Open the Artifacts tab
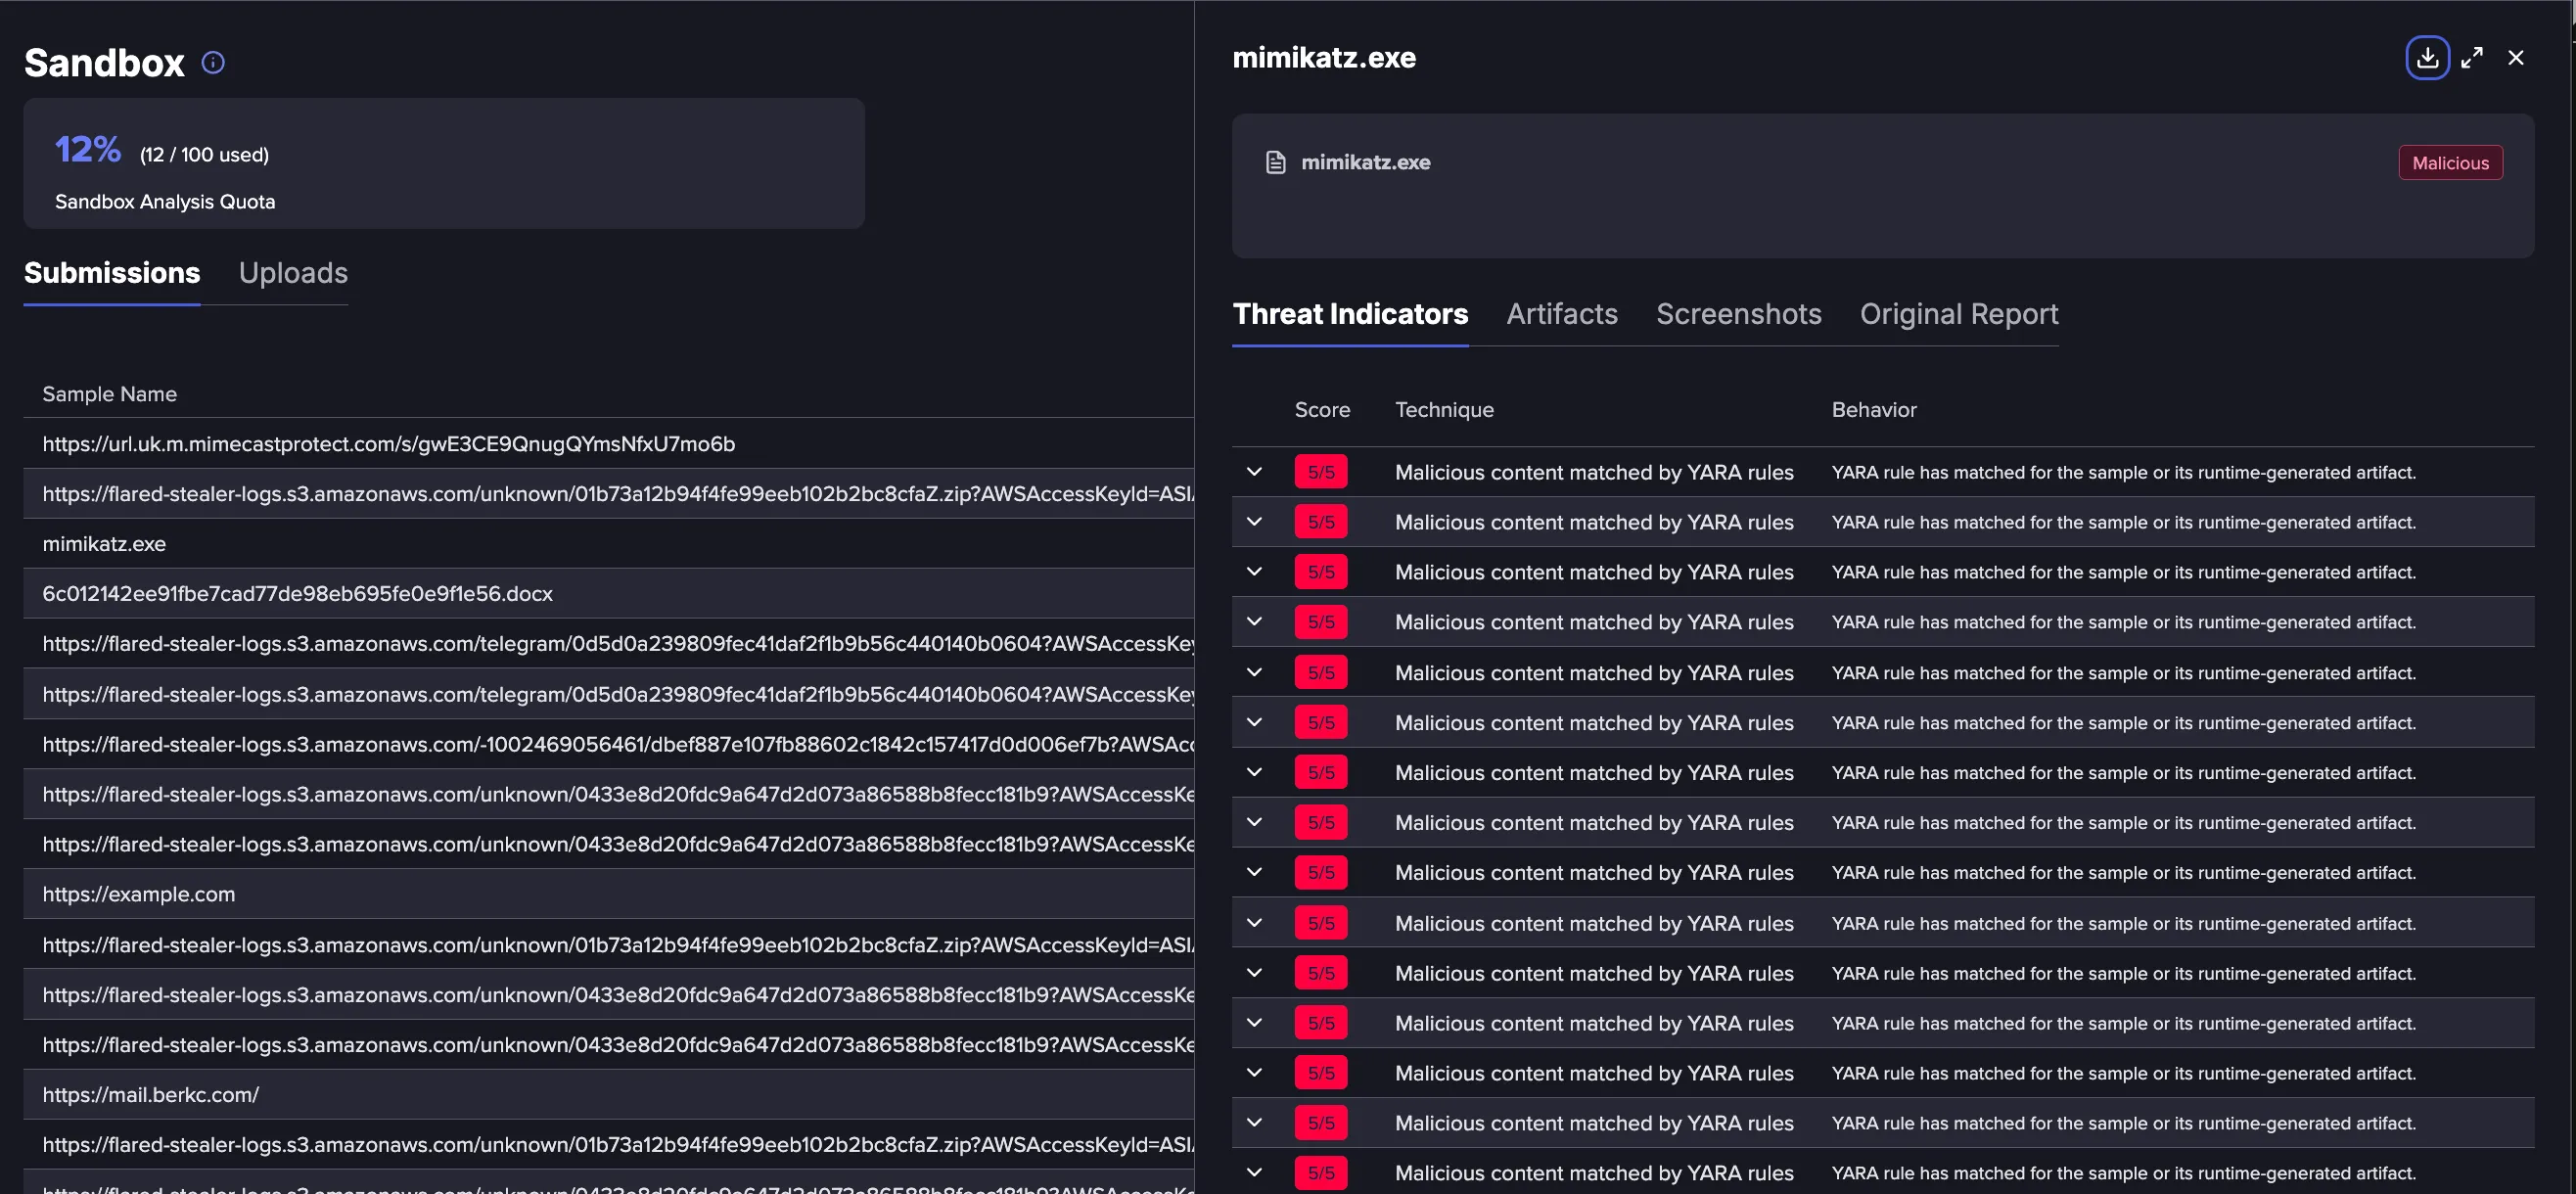Viewport: 2576px width, 1194px height. pos(1562,314)
